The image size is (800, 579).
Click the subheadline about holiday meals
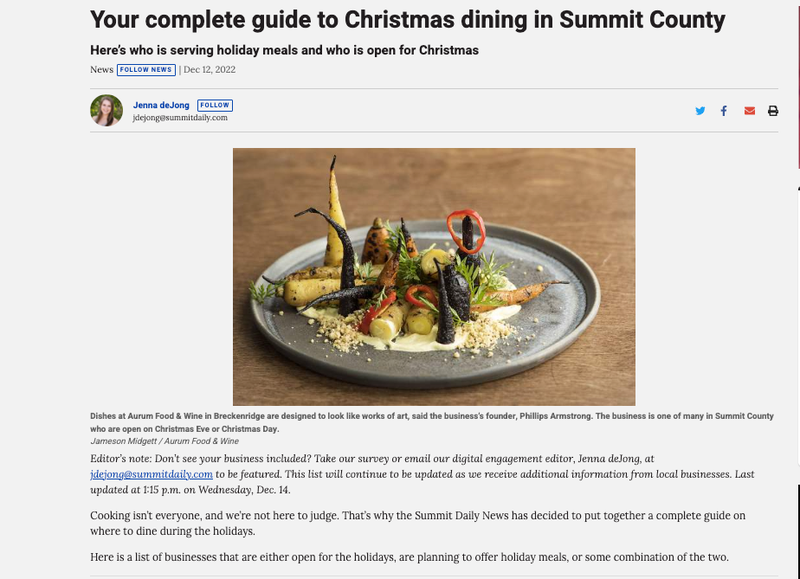(284, 50)
